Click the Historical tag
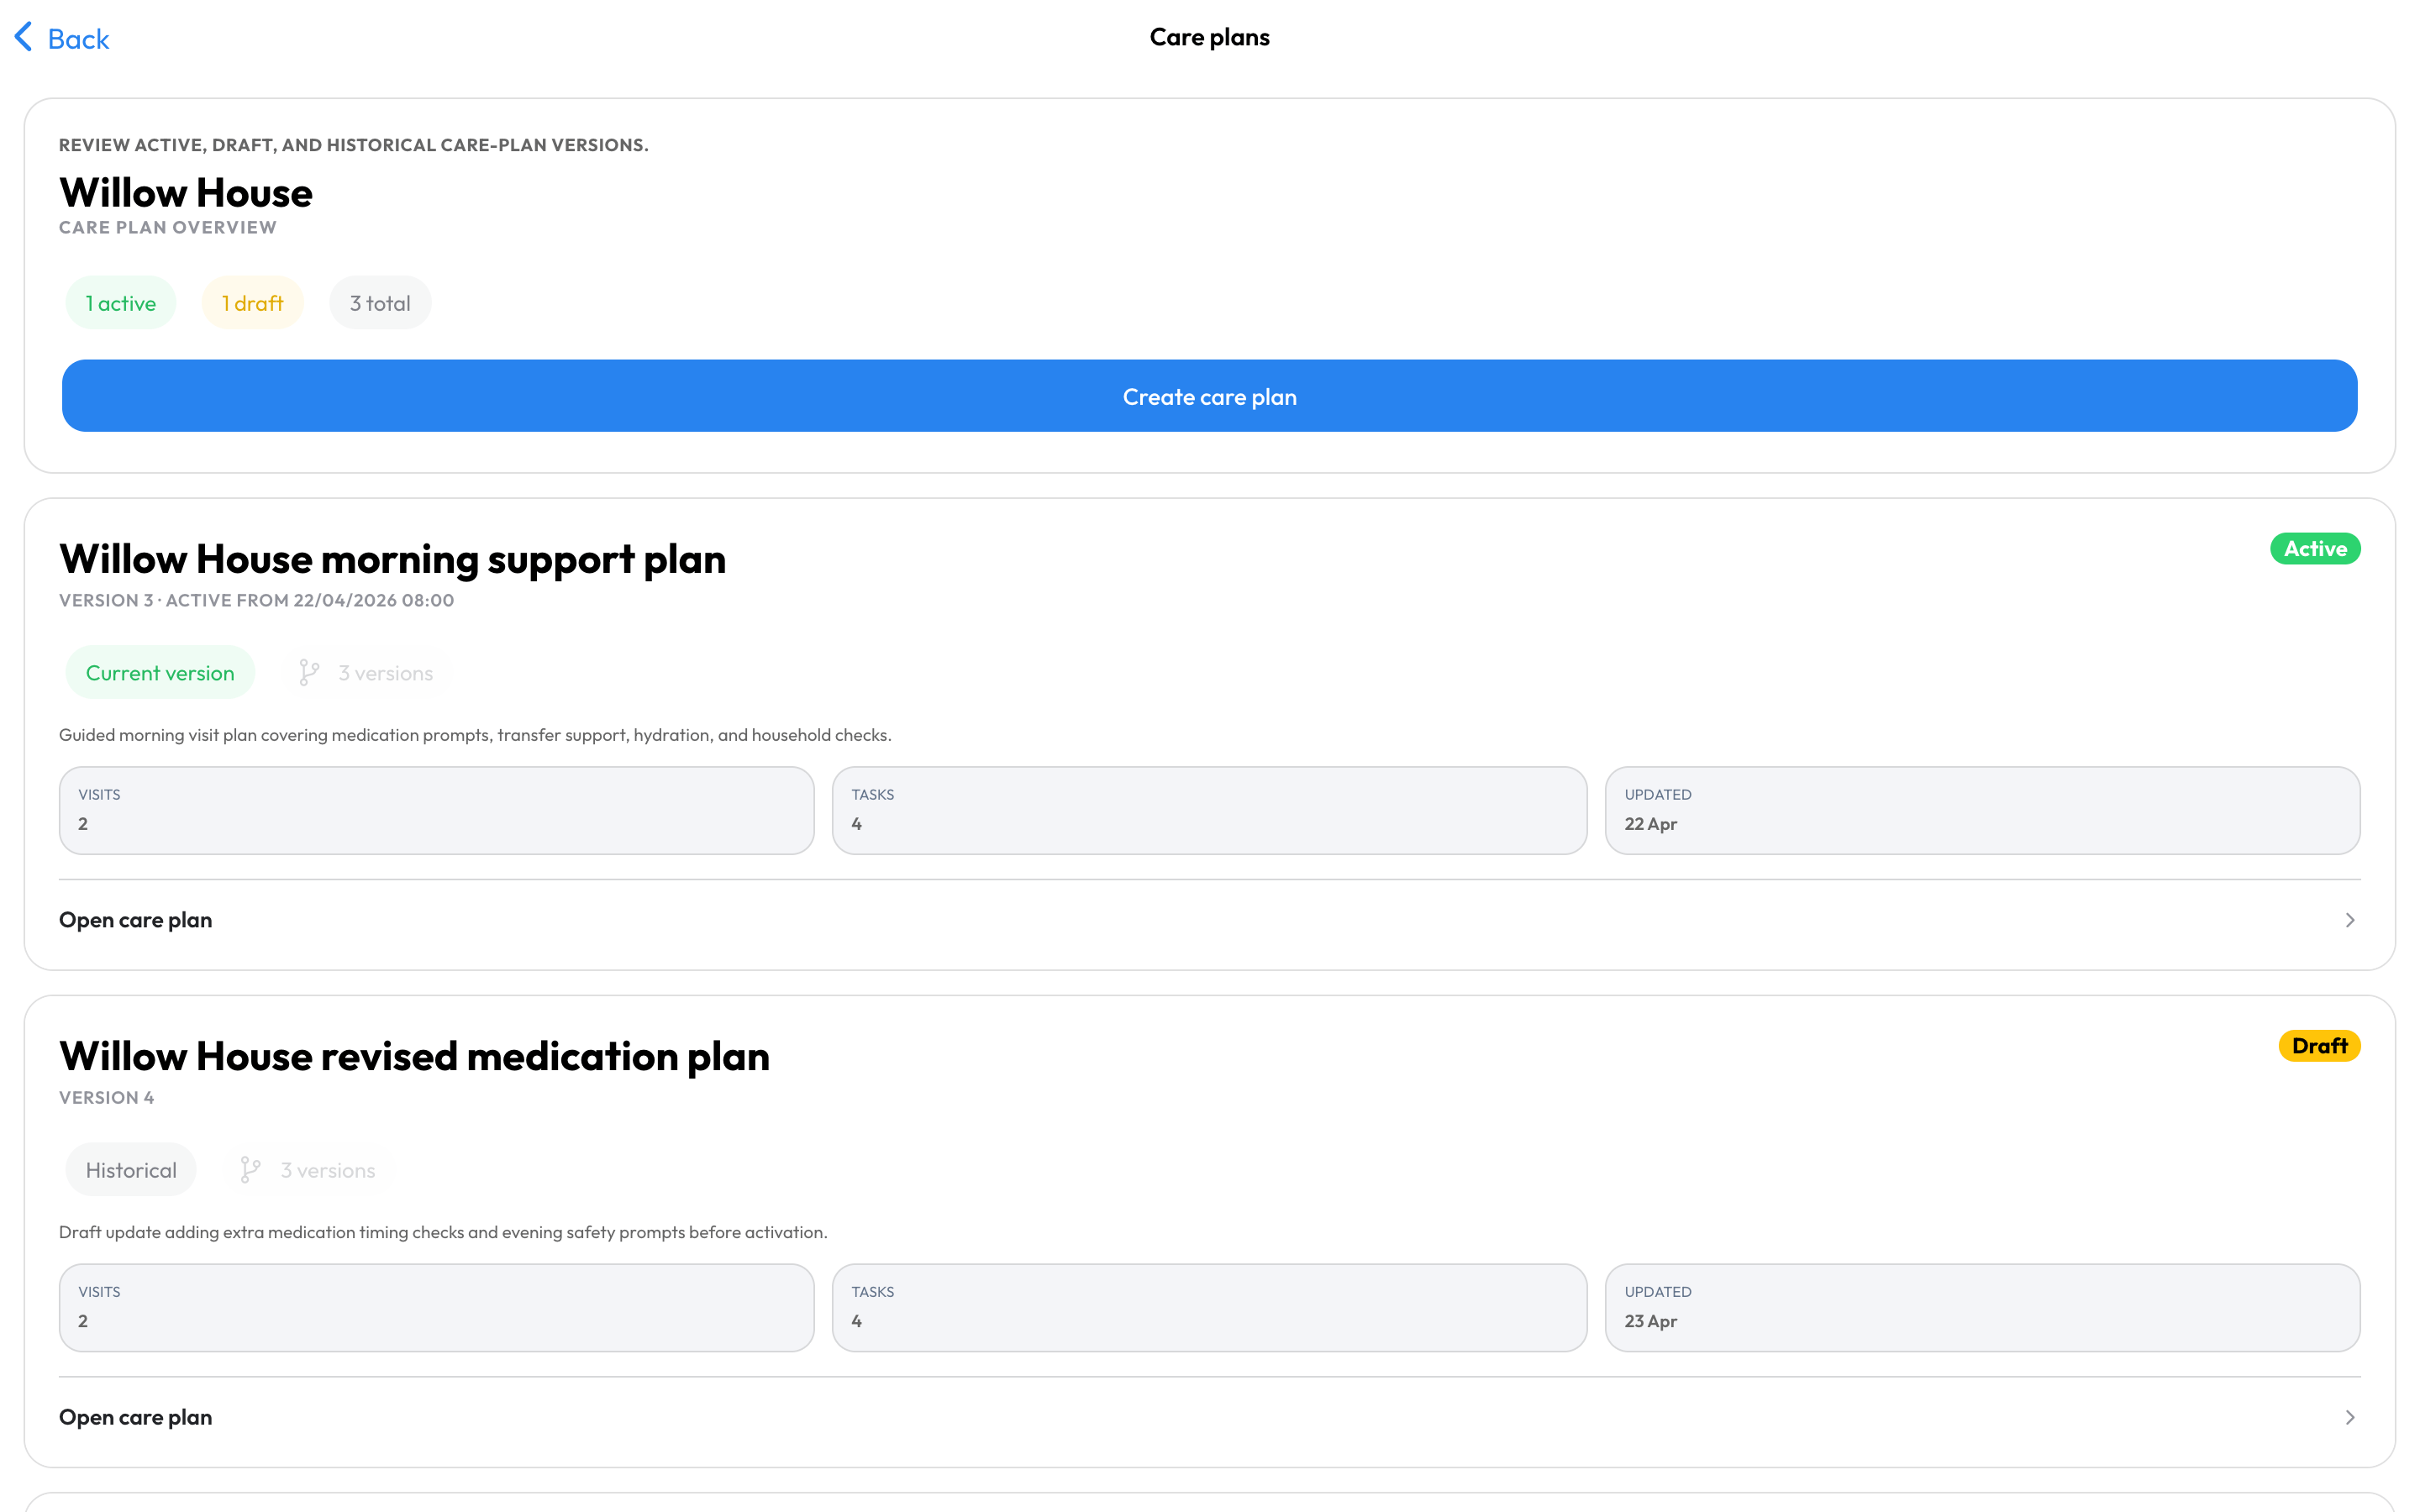 point(131,1170)
